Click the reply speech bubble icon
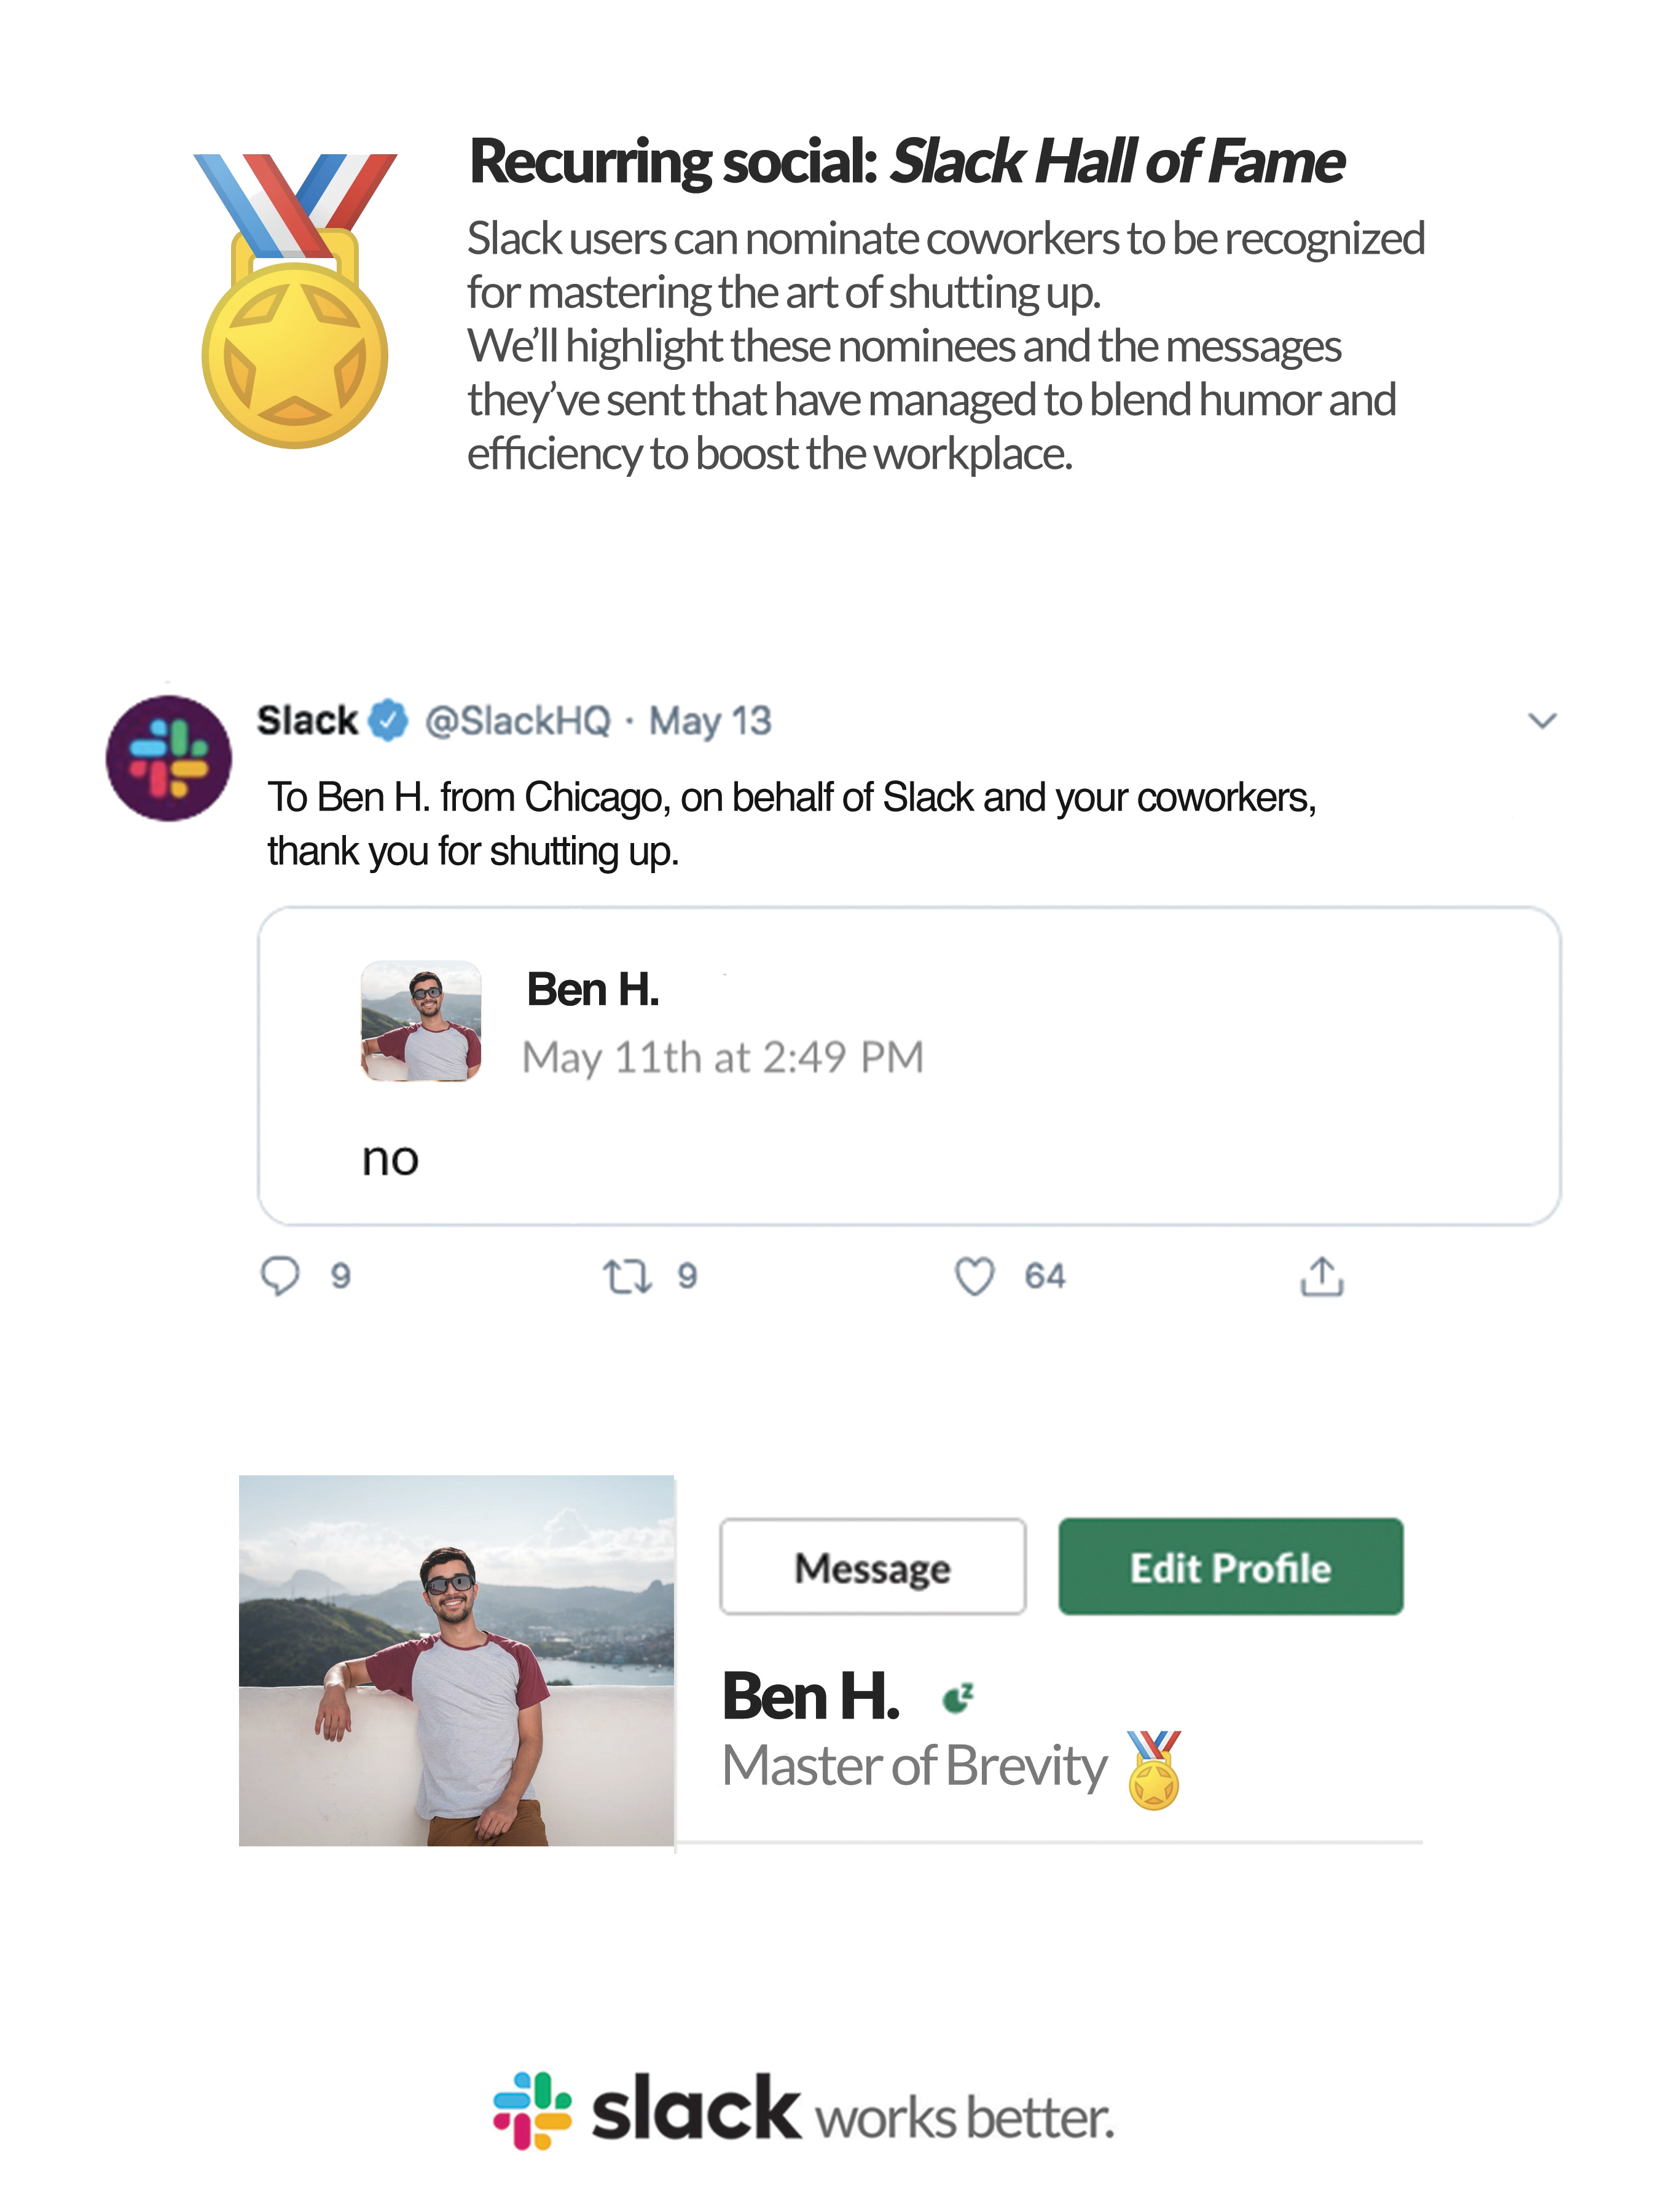 click(x=279, y=1275)
